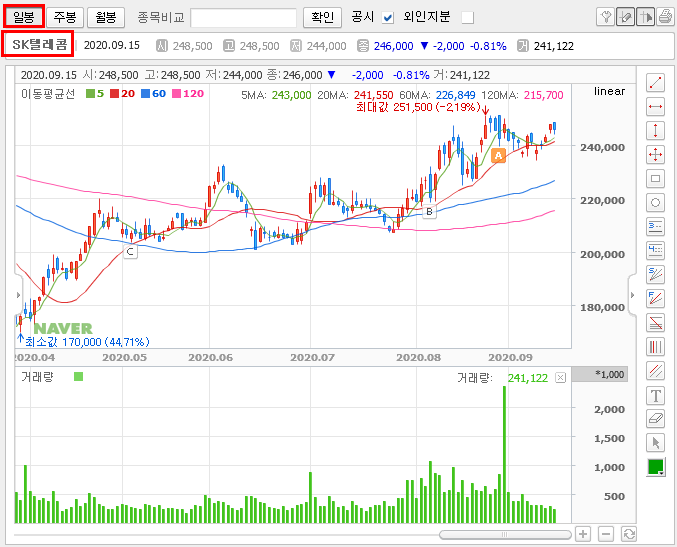Click the closing price 246,000 value
The width and height of the screenshot is (677, 547).
(x=393, y=46)
